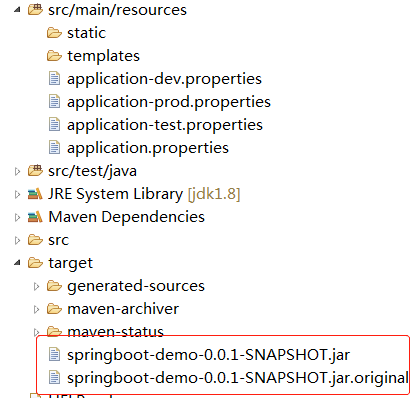Select the maven-archiver folder name

pyautogui.click(x=123, y=309)
